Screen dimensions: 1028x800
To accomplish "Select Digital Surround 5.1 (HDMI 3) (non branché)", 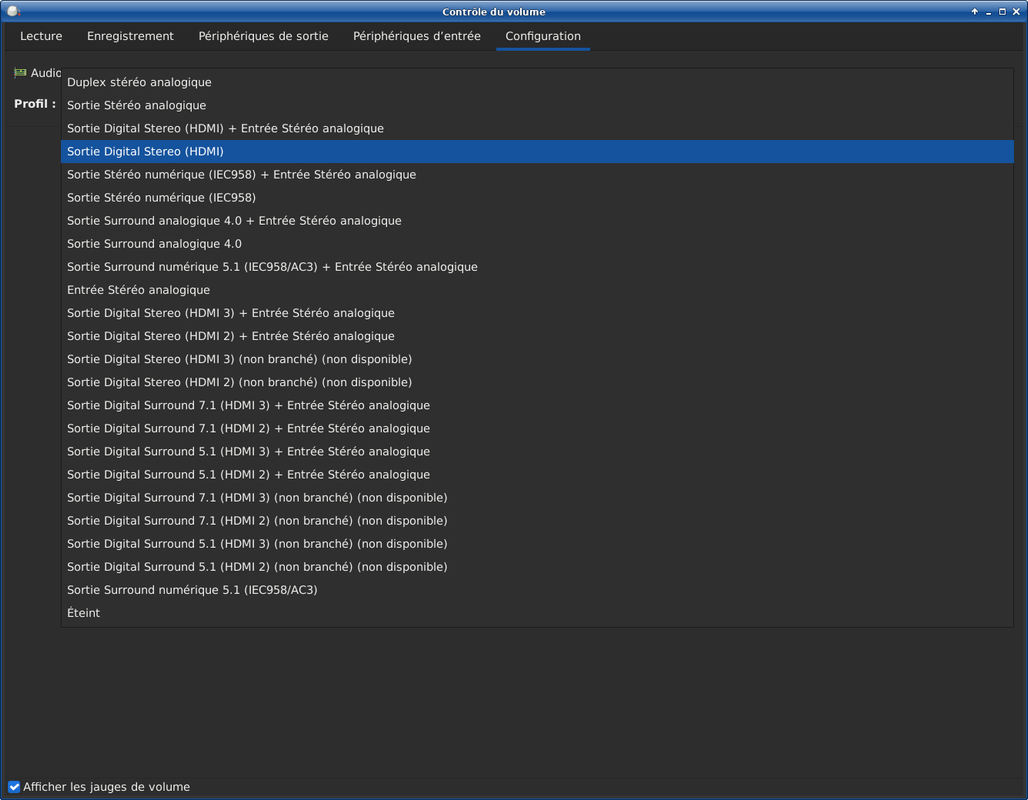I will pos(537,544).
